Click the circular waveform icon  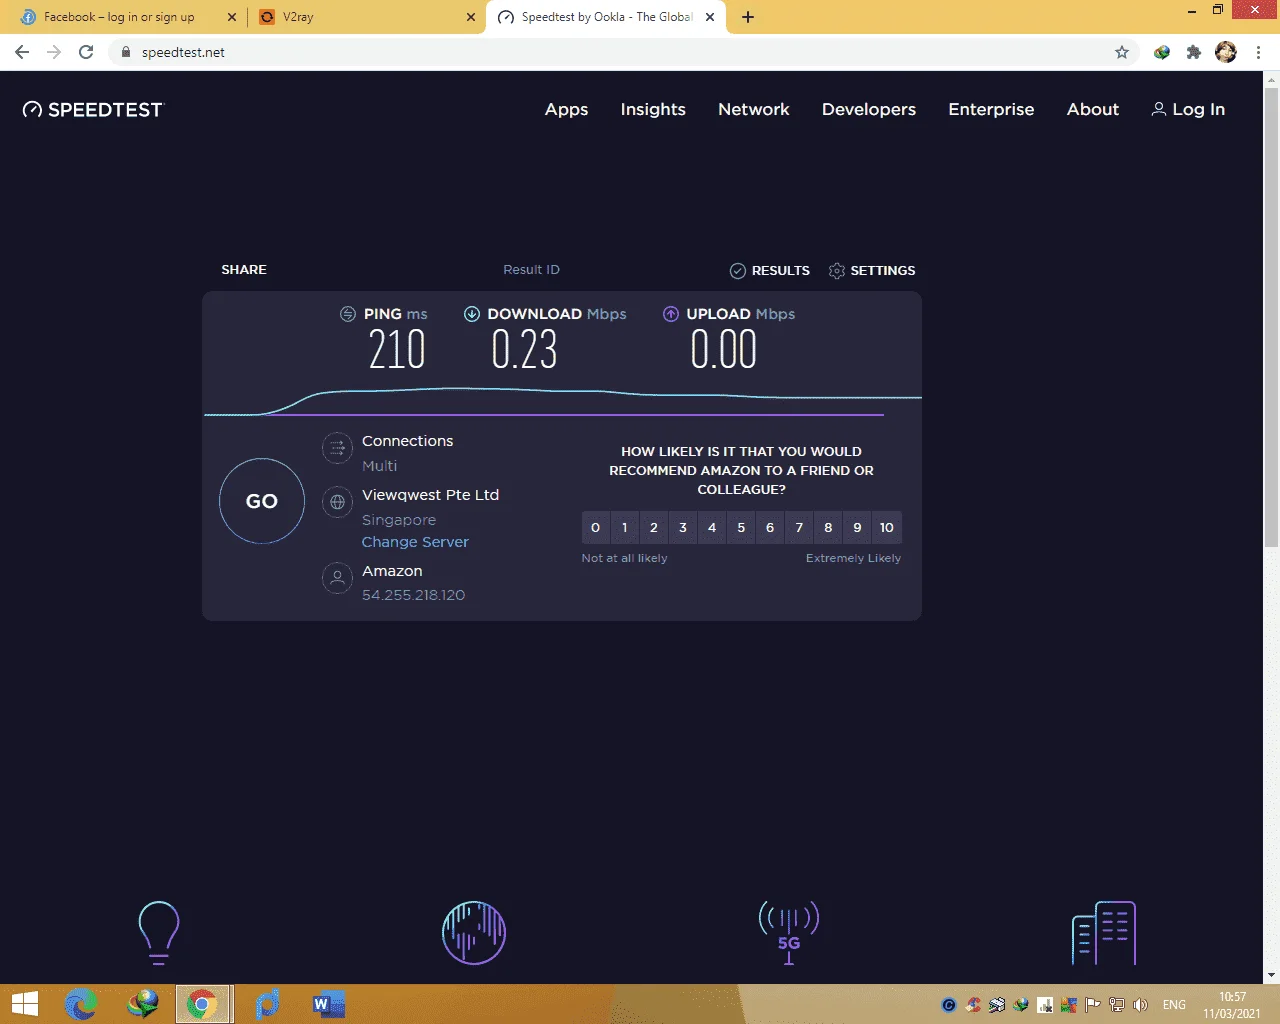[x=474, y=933]
